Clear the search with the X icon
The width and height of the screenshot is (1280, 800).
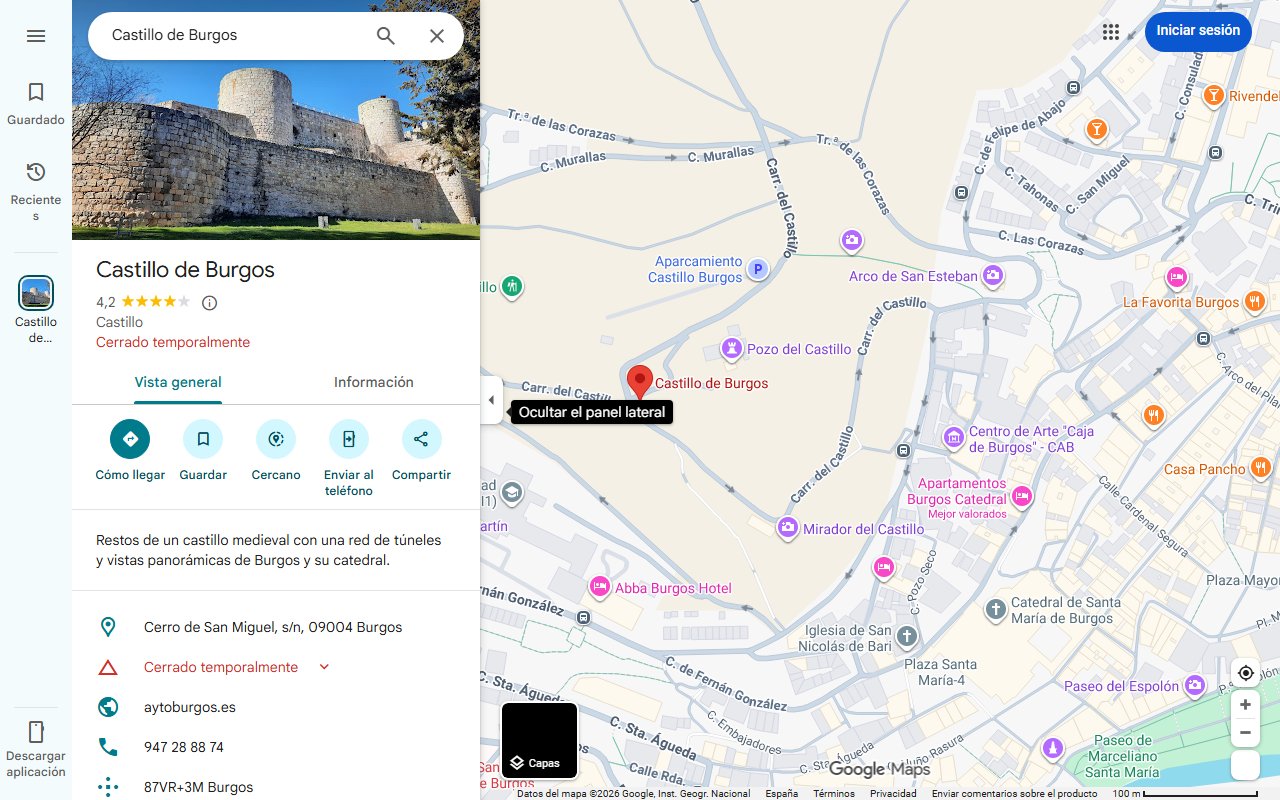pyautogui.click(x=437, y=35)
